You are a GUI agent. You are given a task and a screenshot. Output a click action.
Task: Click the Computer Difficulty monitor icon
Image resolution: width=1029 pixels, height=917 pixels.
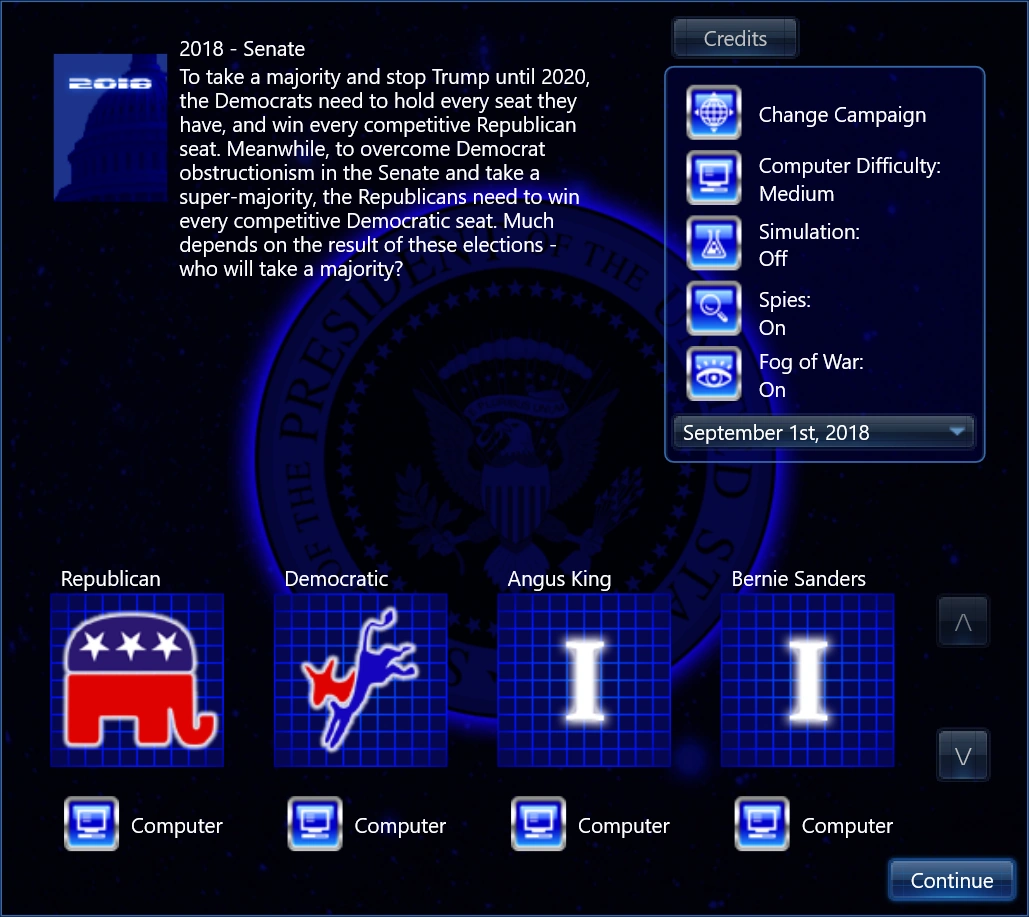[713, 178]
